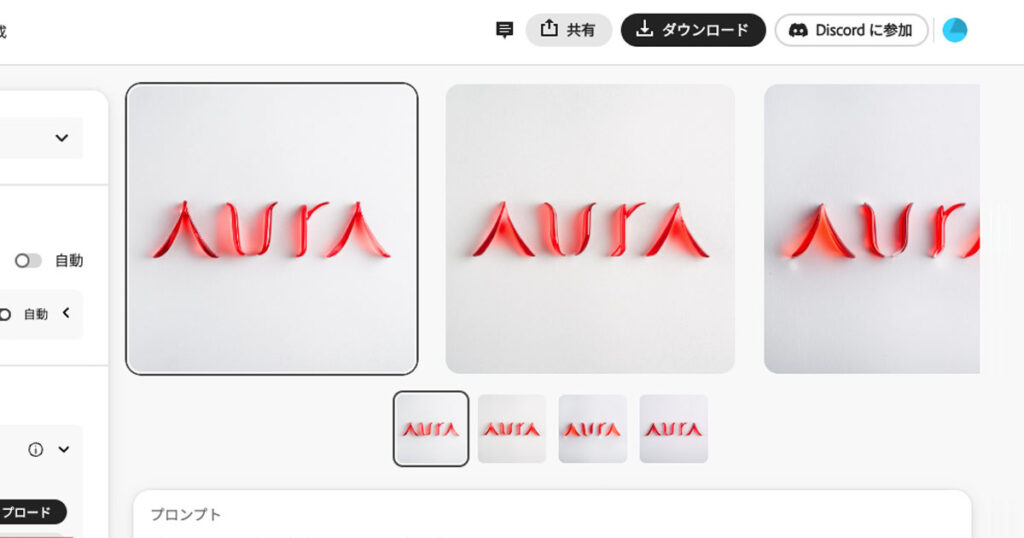Click the black アップロード upload button
1024x538 pixels.
(29, 513)
